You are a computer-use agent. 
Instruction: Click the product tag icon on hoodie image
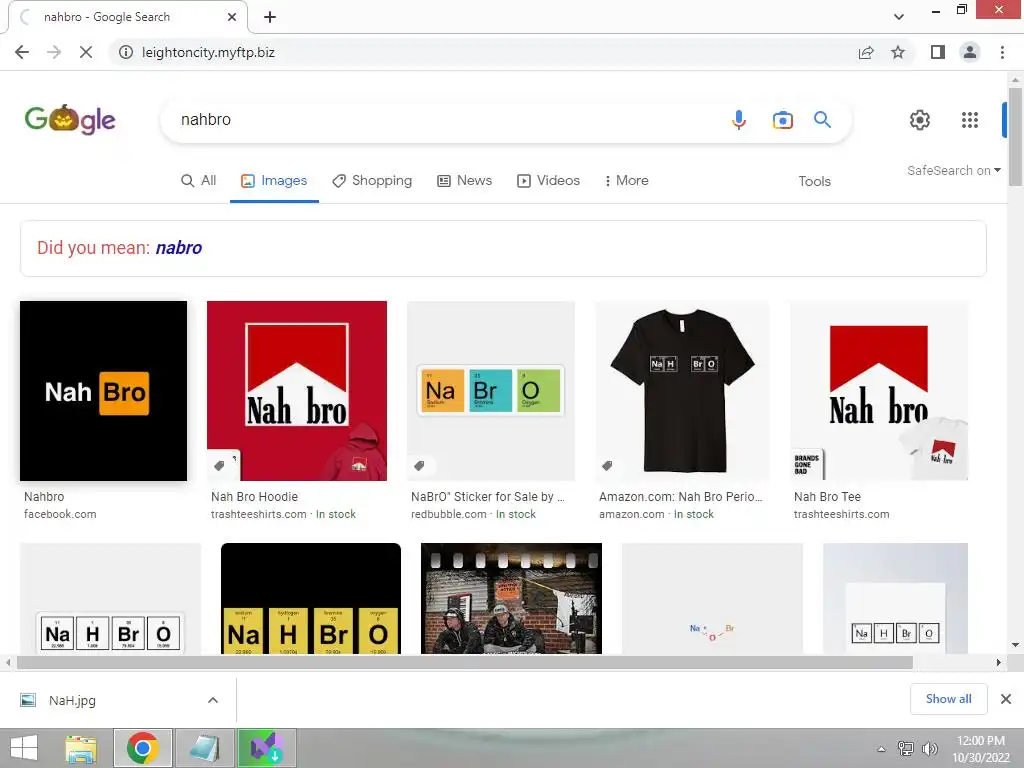[219, 466]
